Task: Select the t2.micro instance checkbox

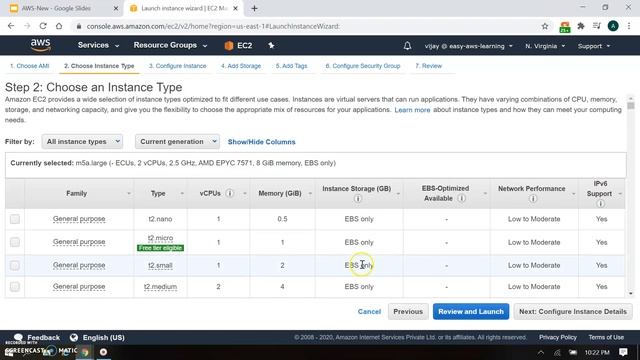Action: click(x=15, y=242)
